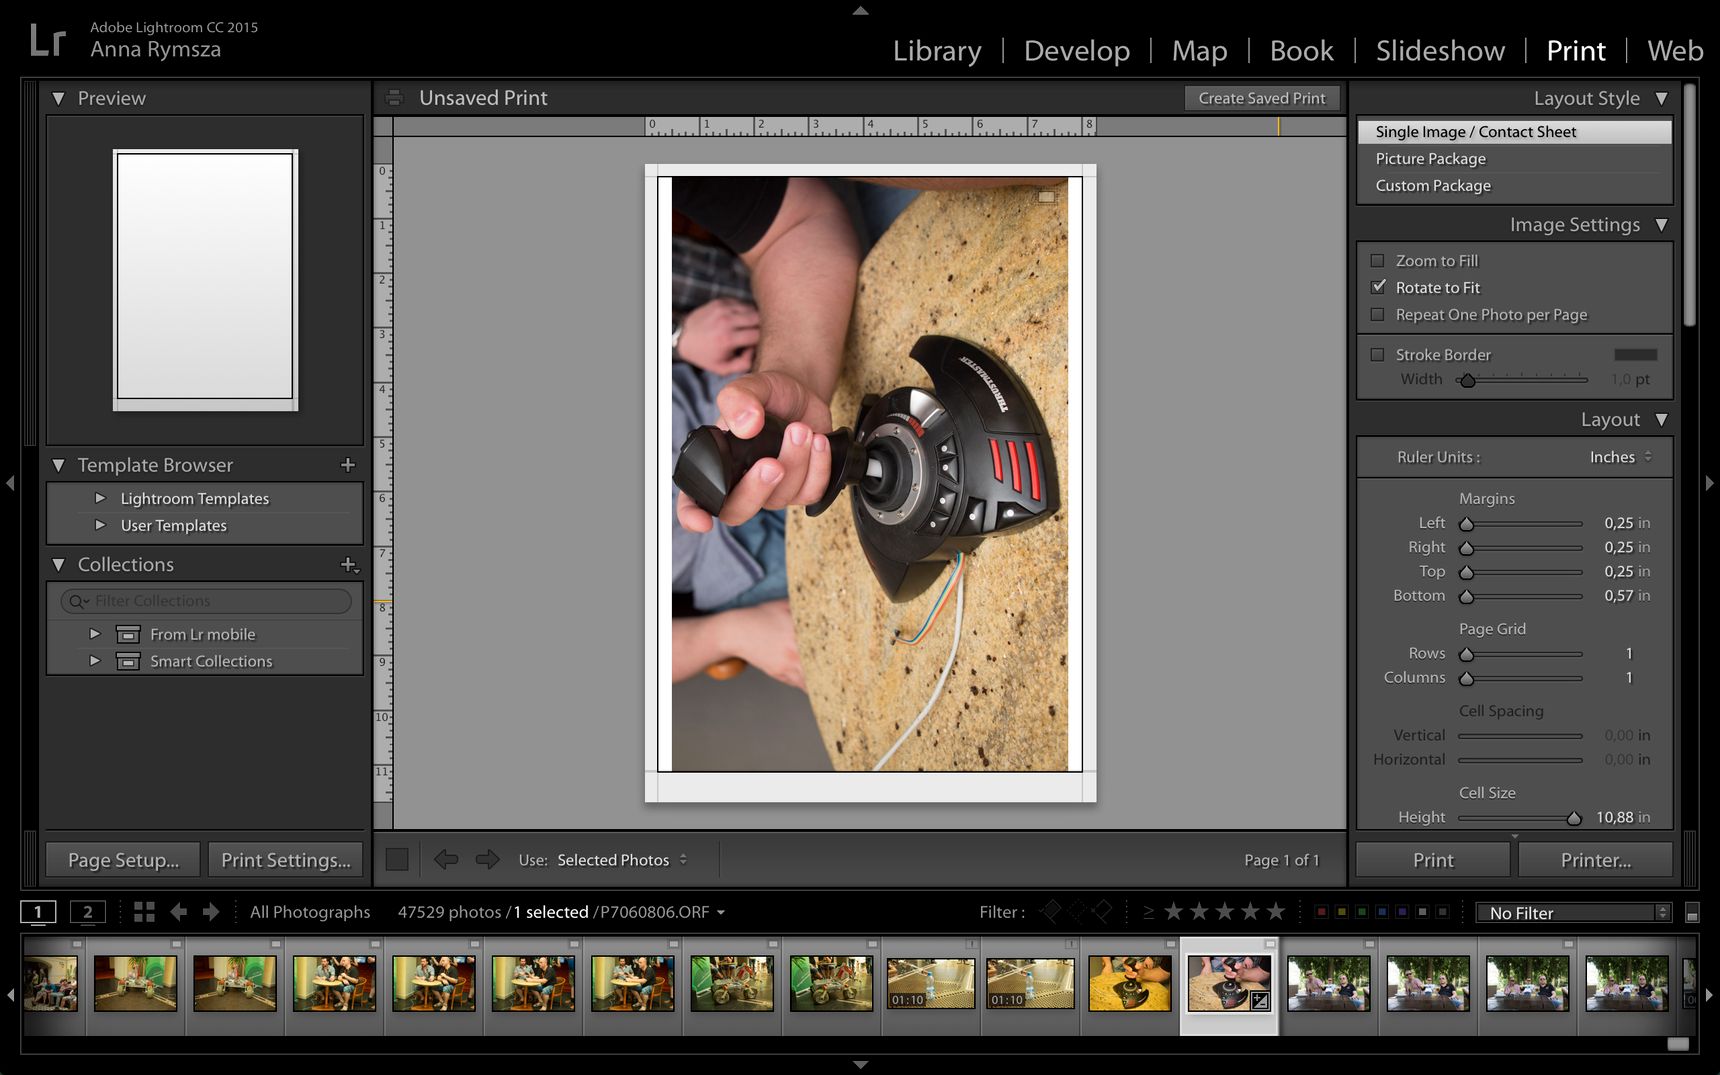The width and height of the screenshot is (1720, 1075).
Task: Hide the top module panel arrow
Action: [860, 11]
